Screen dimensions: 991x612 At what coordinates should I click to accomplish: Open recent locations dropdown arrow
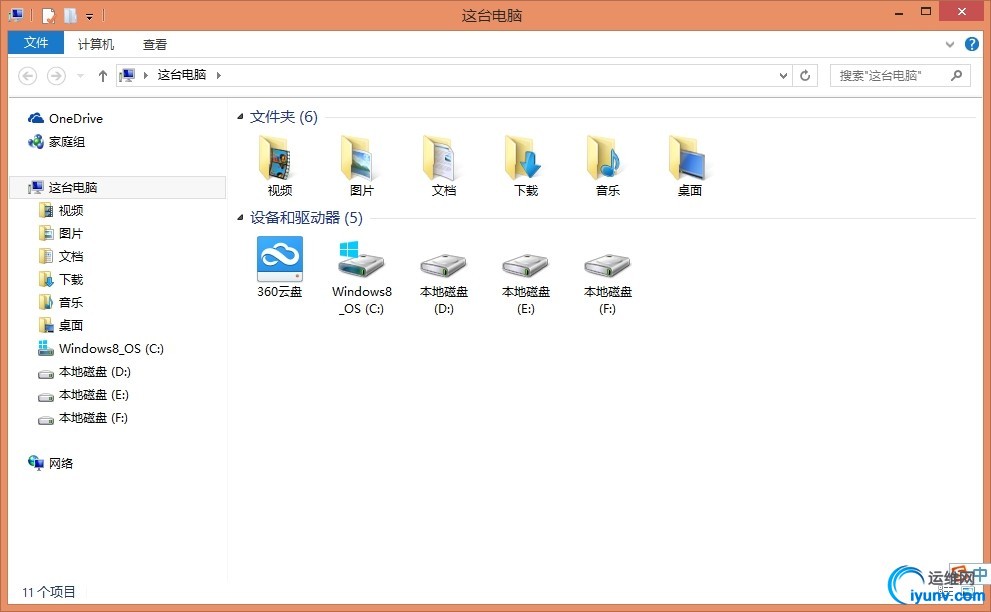coord(80,76)
